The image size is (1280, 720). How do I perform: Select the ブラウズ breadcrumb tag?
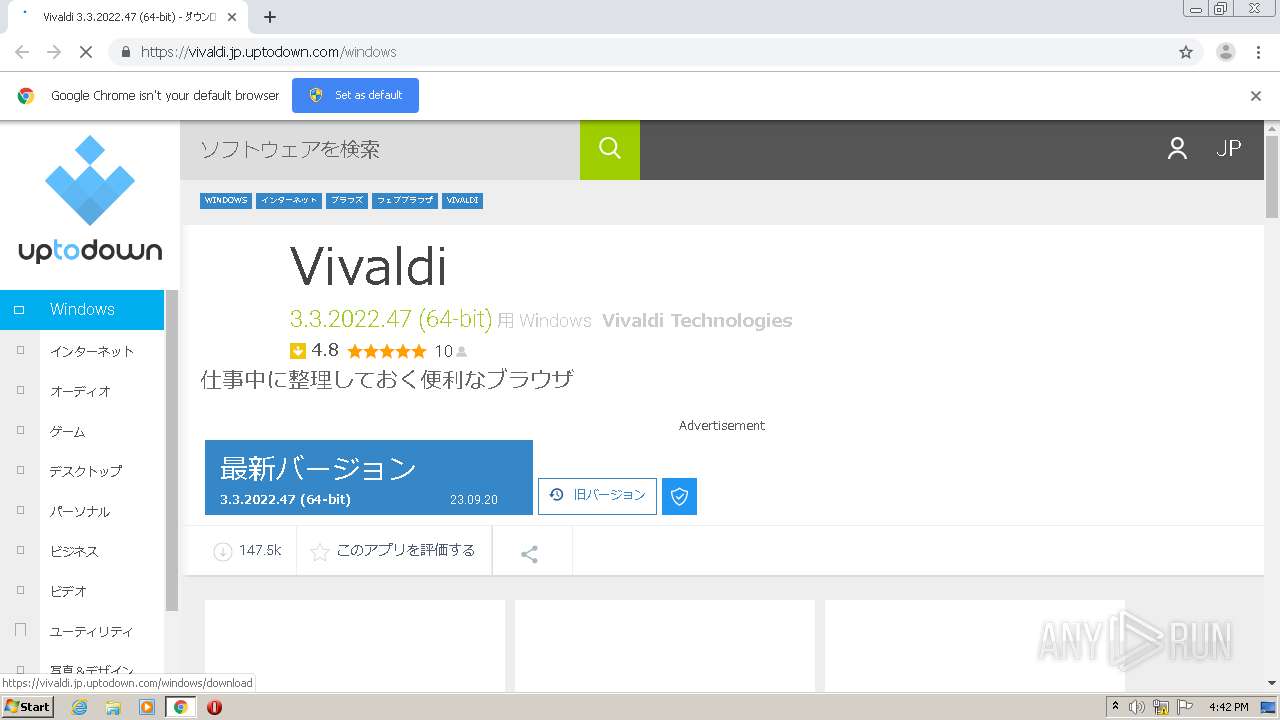(x=347, y=200)
